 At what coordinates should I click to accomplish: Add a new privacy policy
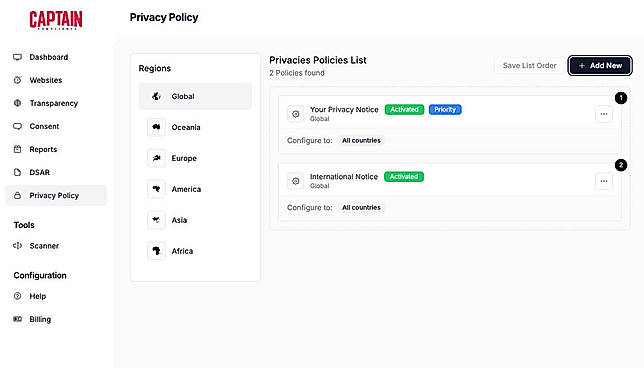tap(600, 65)
